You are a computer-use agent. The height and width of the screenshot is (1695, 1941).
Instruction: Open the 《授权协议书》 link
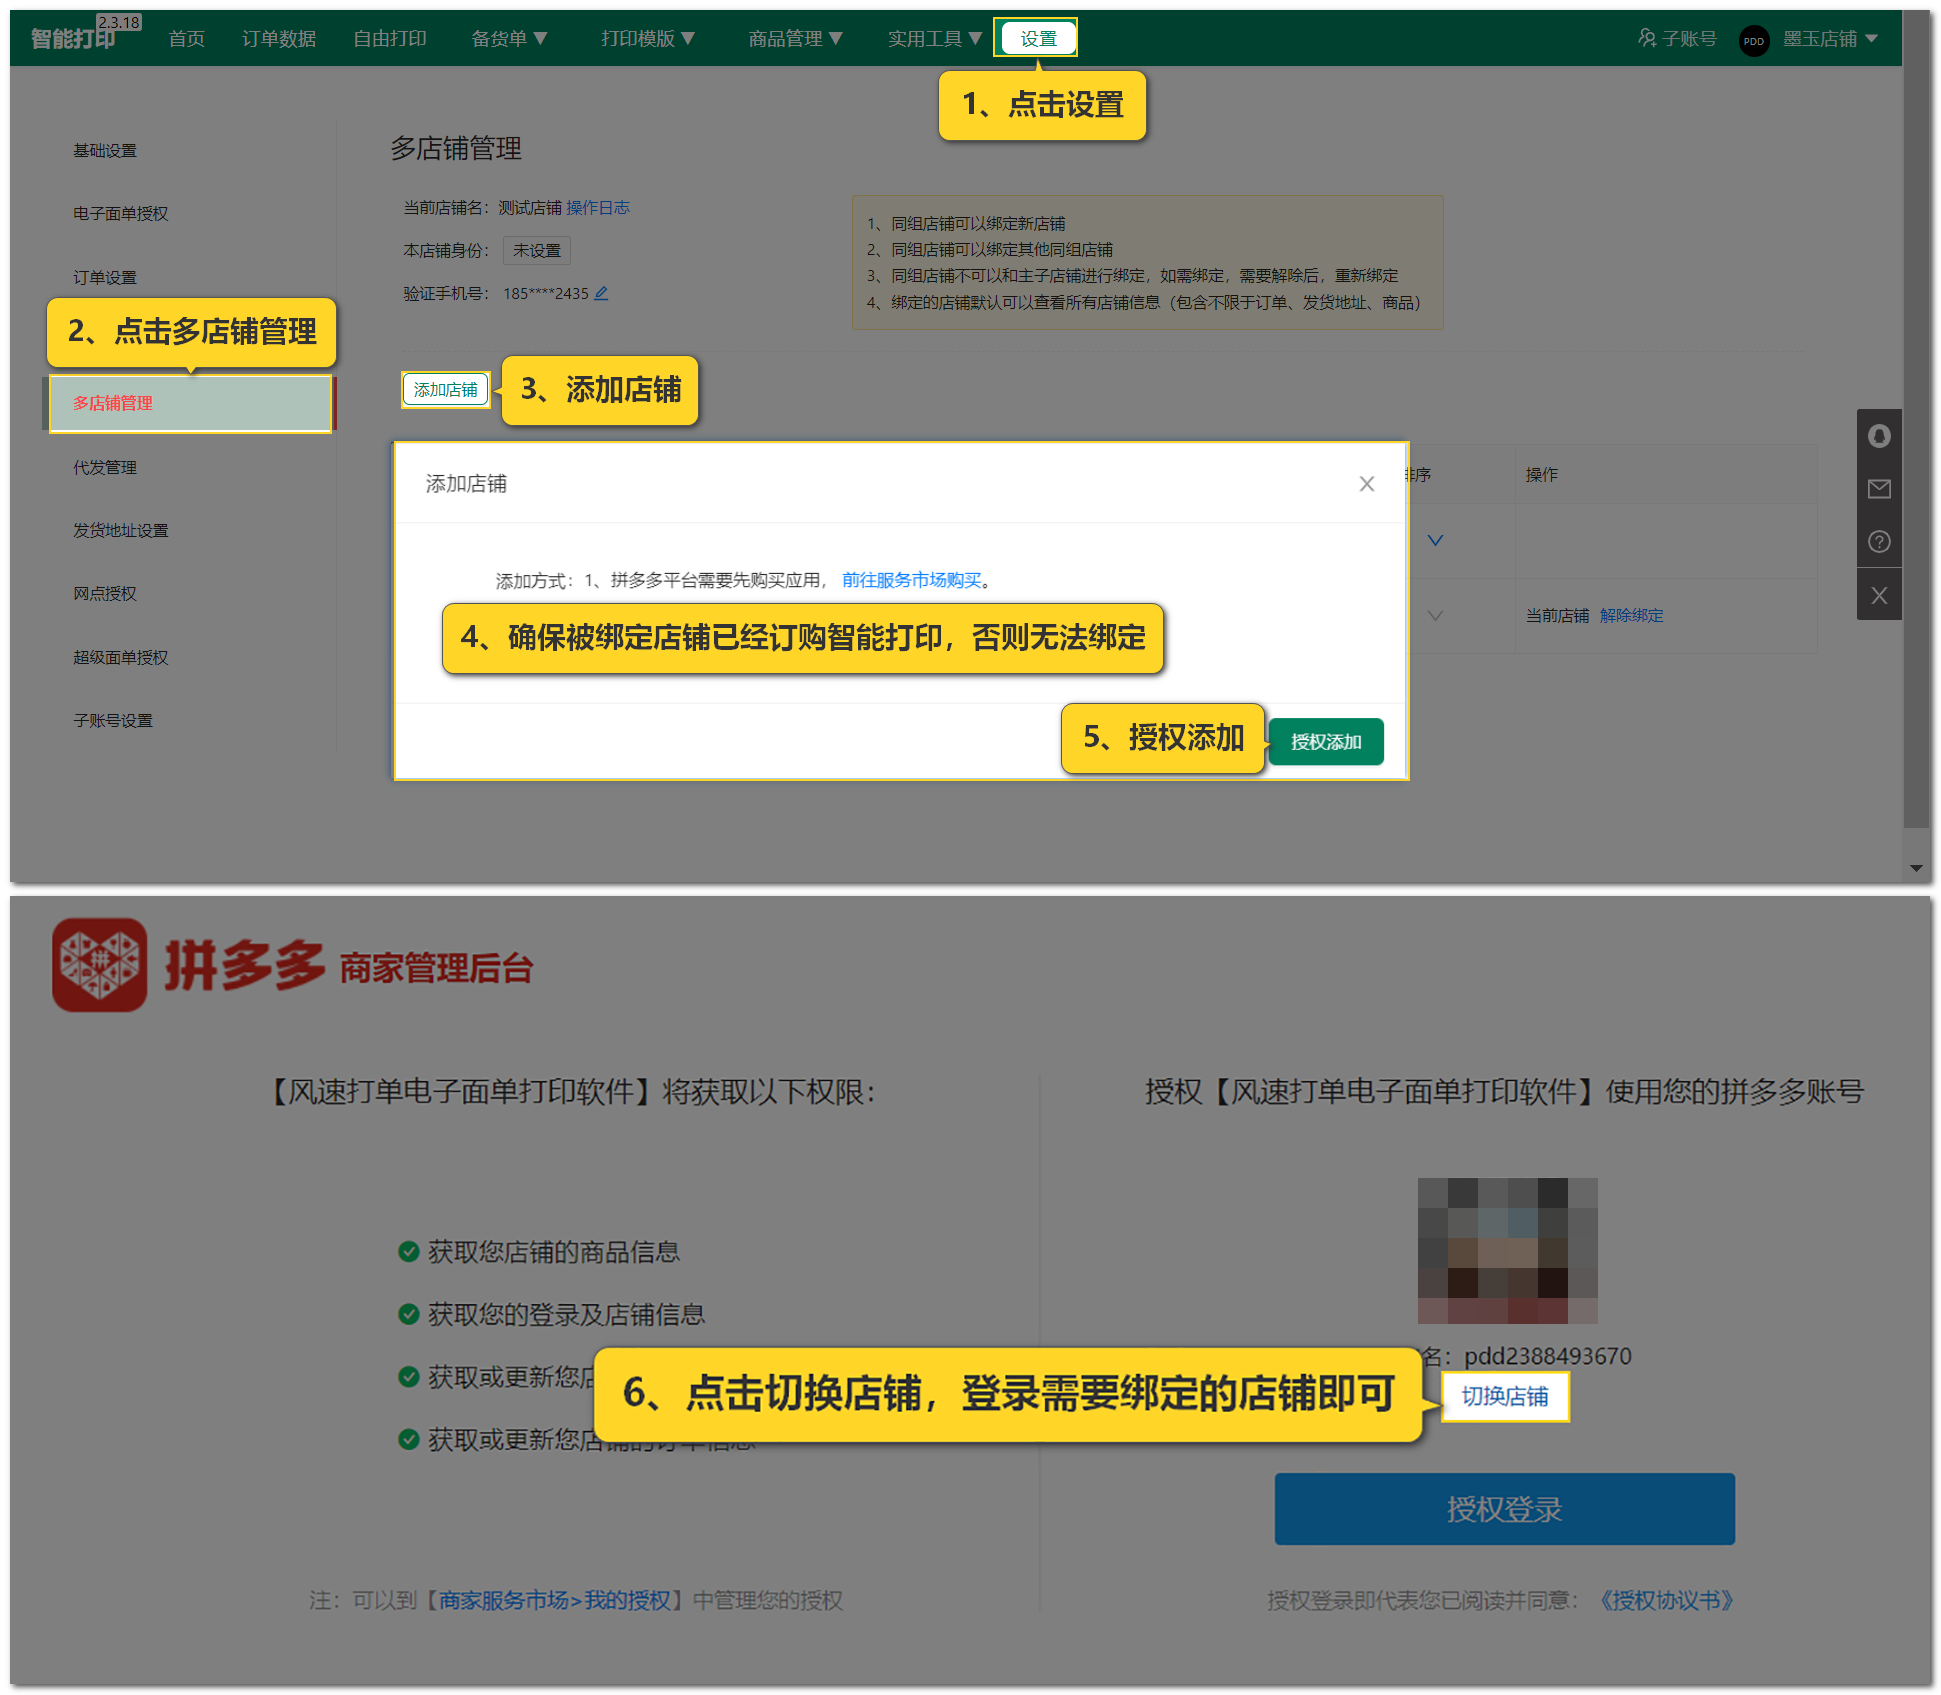pyautogui.click(x=1666, y=1600)
